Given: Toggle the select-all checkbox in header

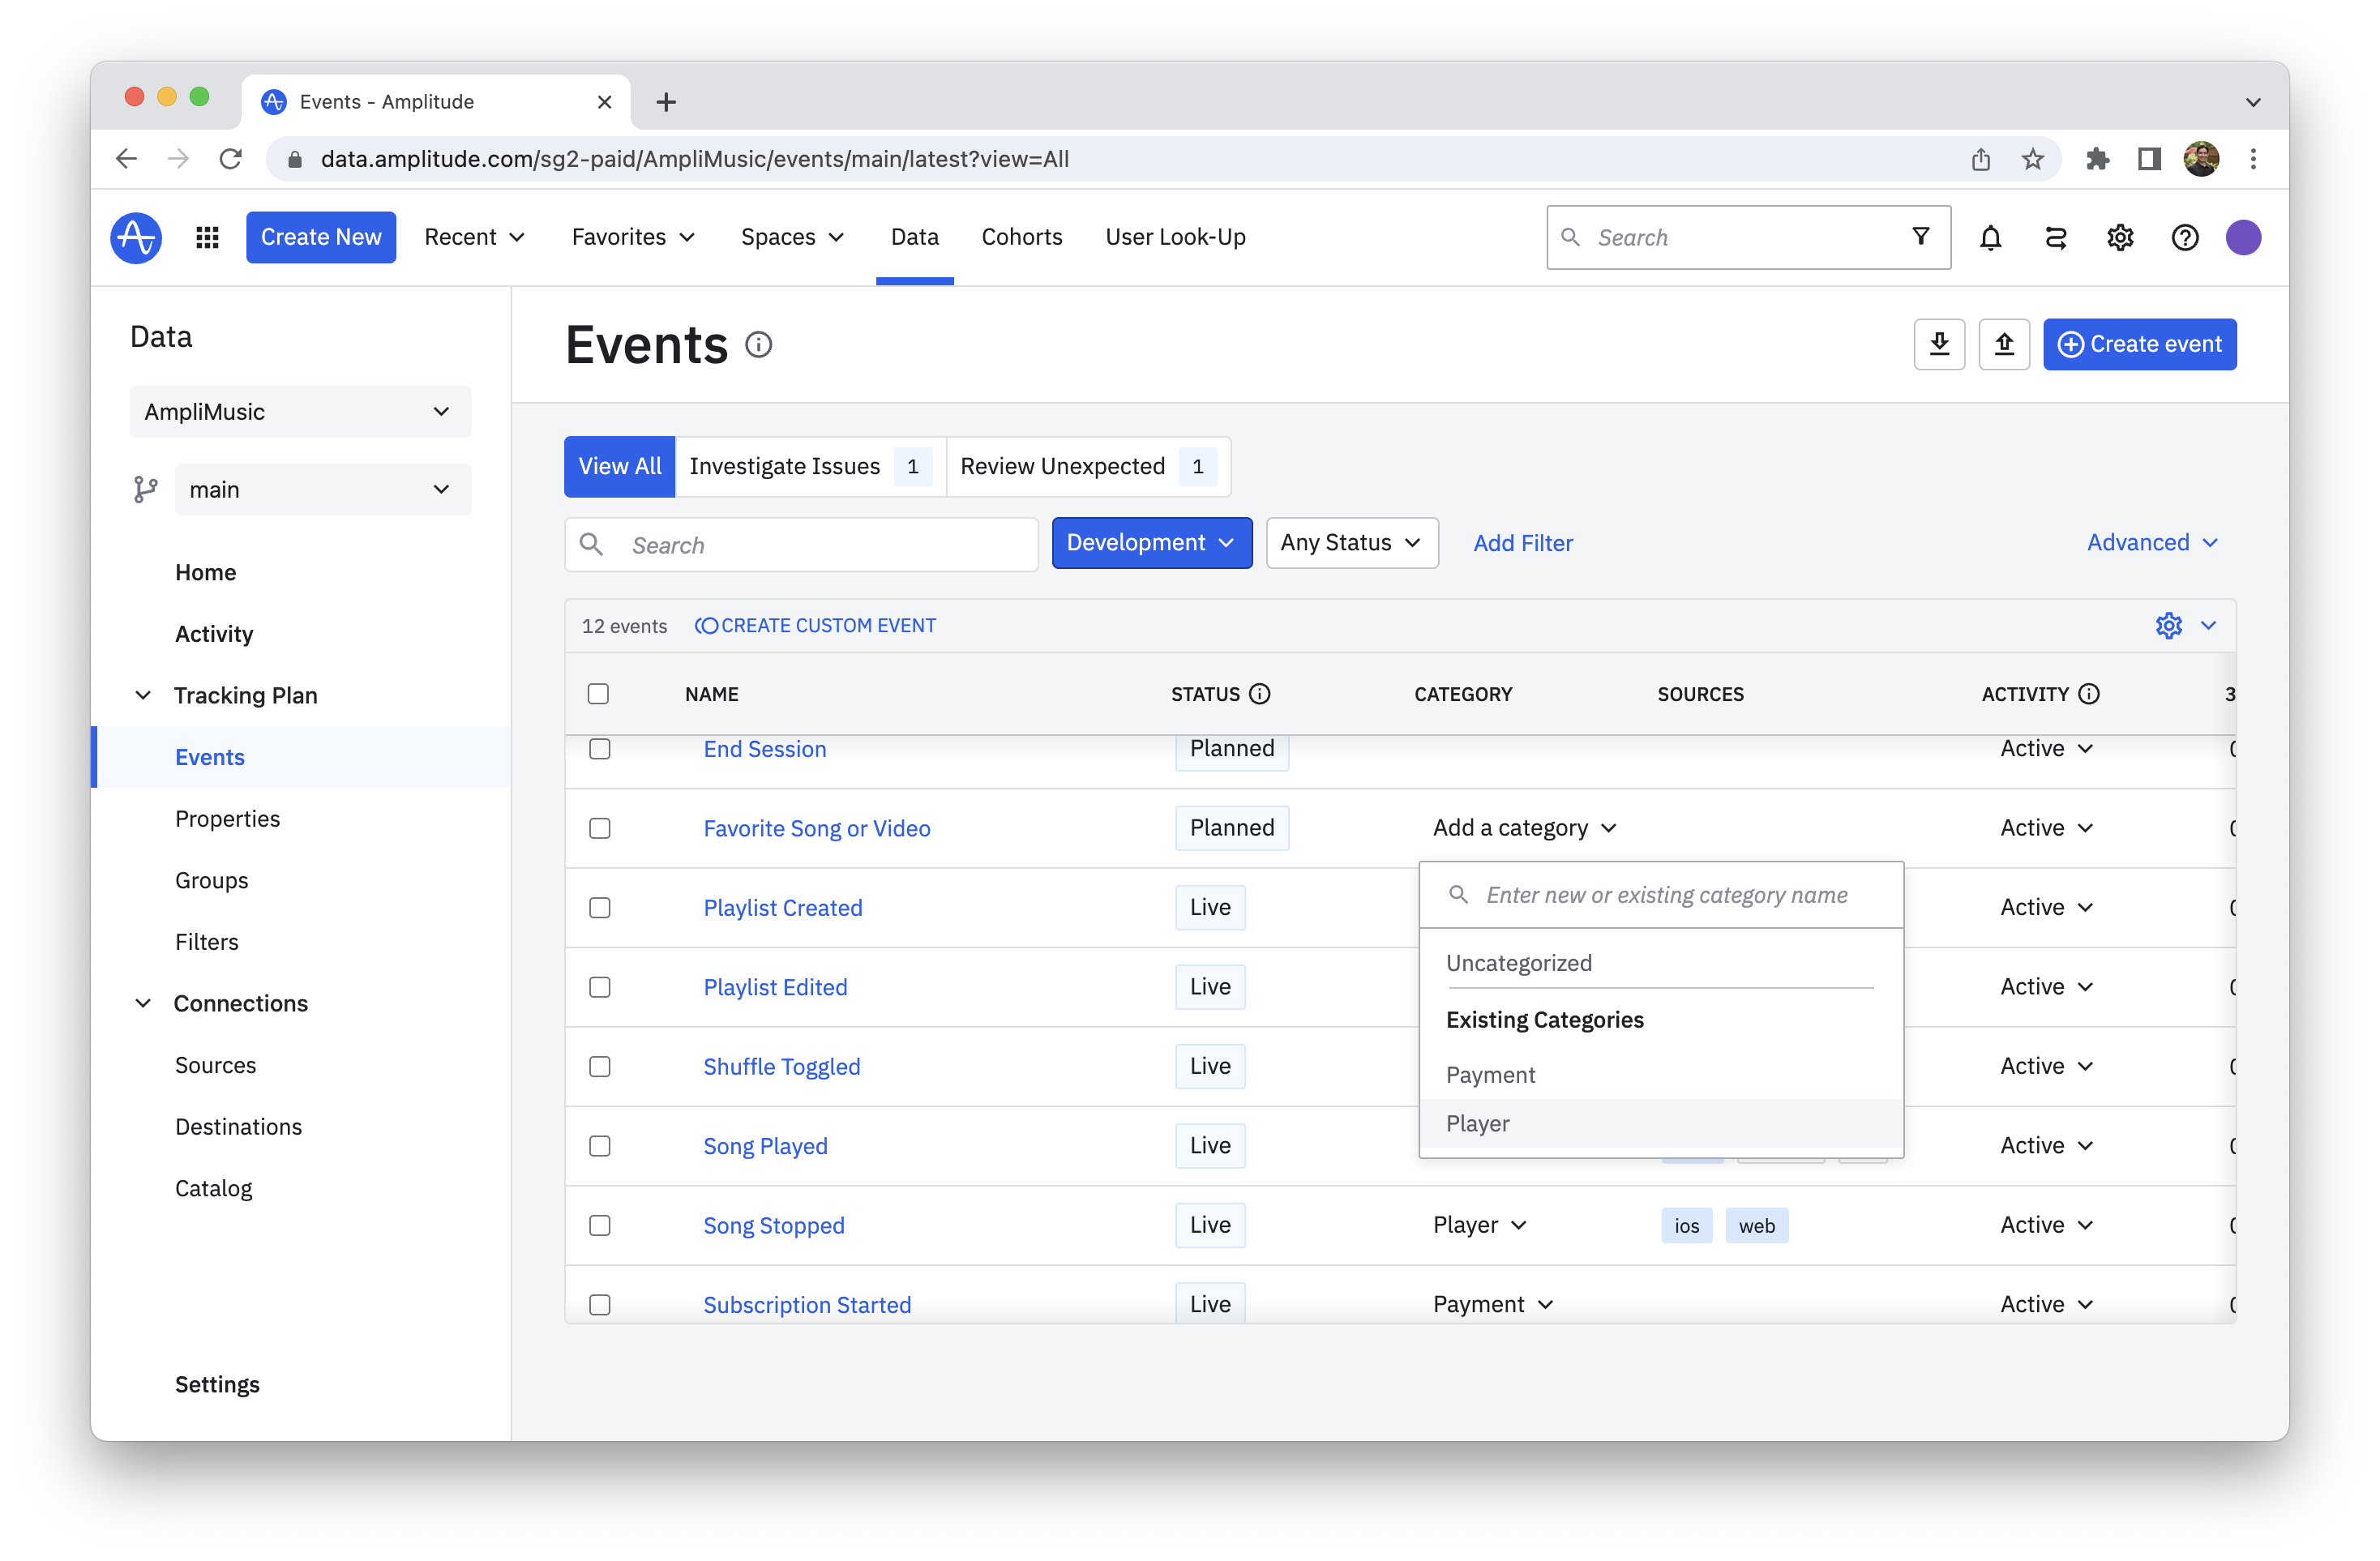Looking at the screenshot, I should click(x=598, y=694).
